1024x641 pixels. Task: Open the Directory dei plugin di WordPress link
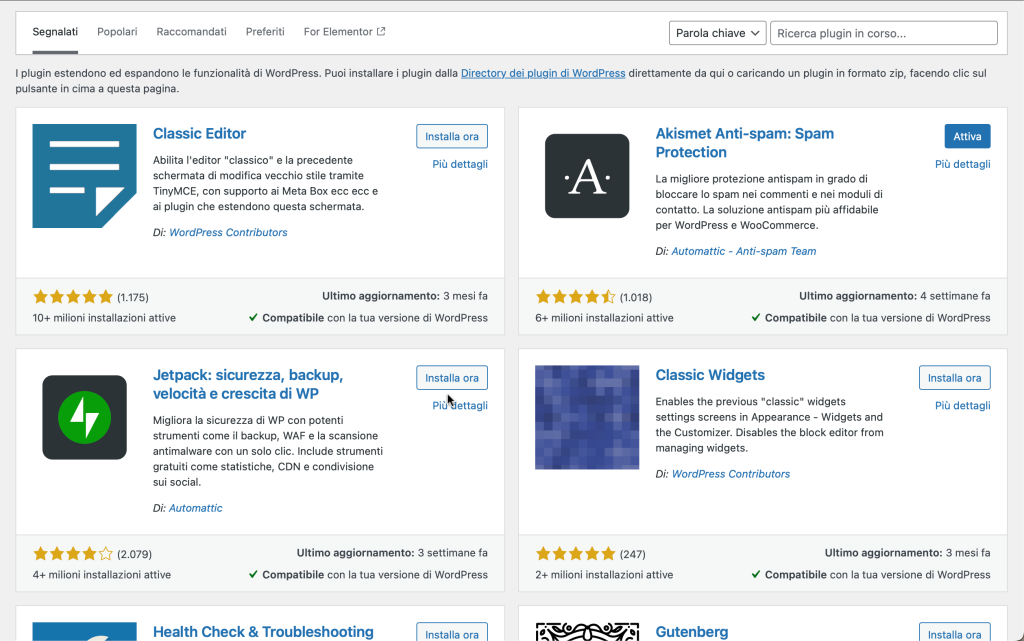pyautogui.click(x=543, y=73)
